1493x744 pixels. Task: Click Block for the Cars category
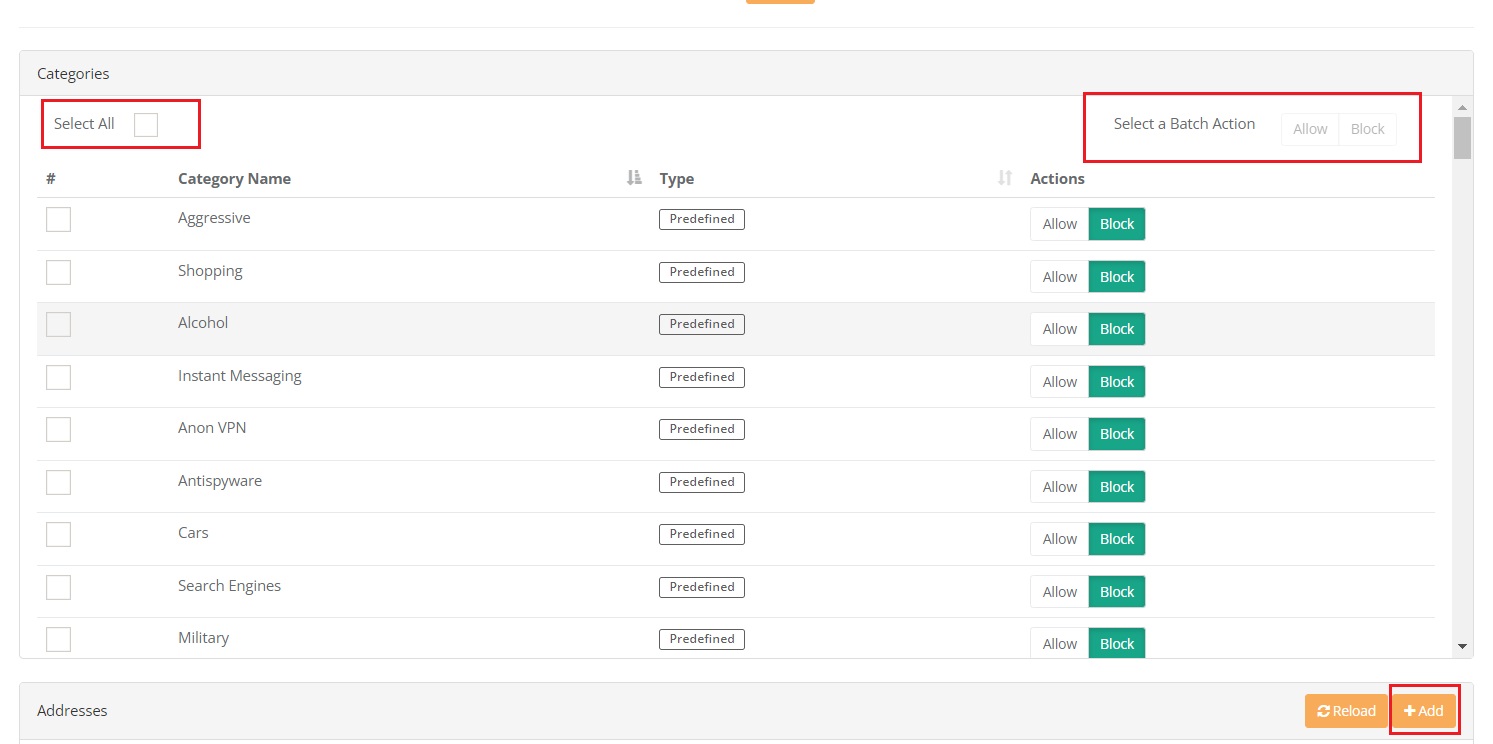(x=1116, y=539)
